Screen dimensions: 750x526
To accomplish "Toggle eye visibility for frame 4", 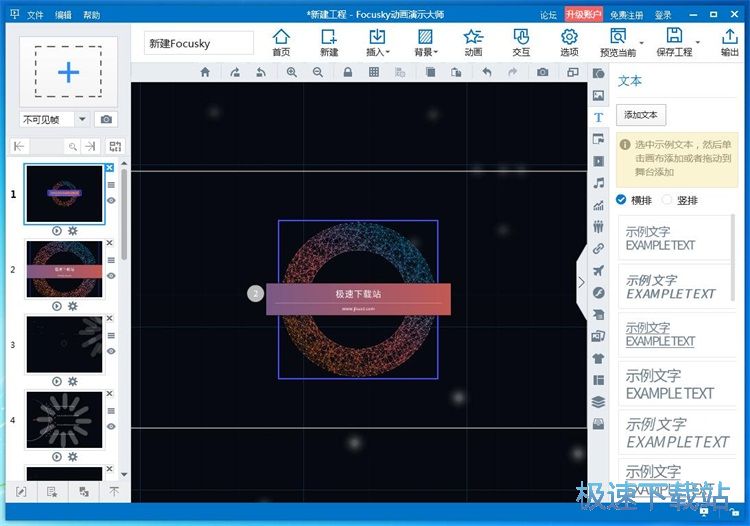I will pyautogui.click(x=111, y=426).
